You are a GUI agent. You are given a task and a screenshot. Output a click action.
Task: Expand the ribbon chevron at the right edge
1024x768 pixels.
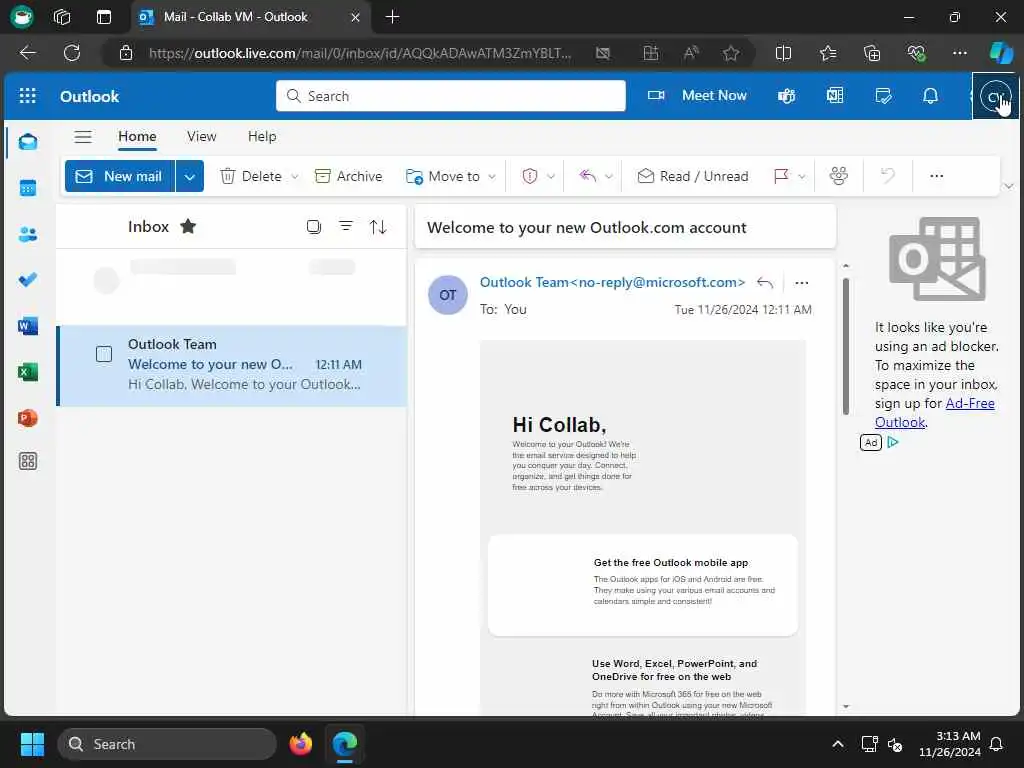coord(1009,186)
